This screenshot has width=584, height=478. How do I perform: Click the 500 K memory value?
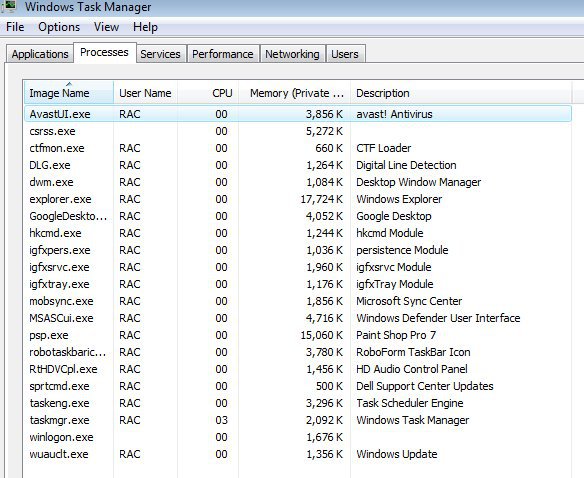(x=329, y=386)
